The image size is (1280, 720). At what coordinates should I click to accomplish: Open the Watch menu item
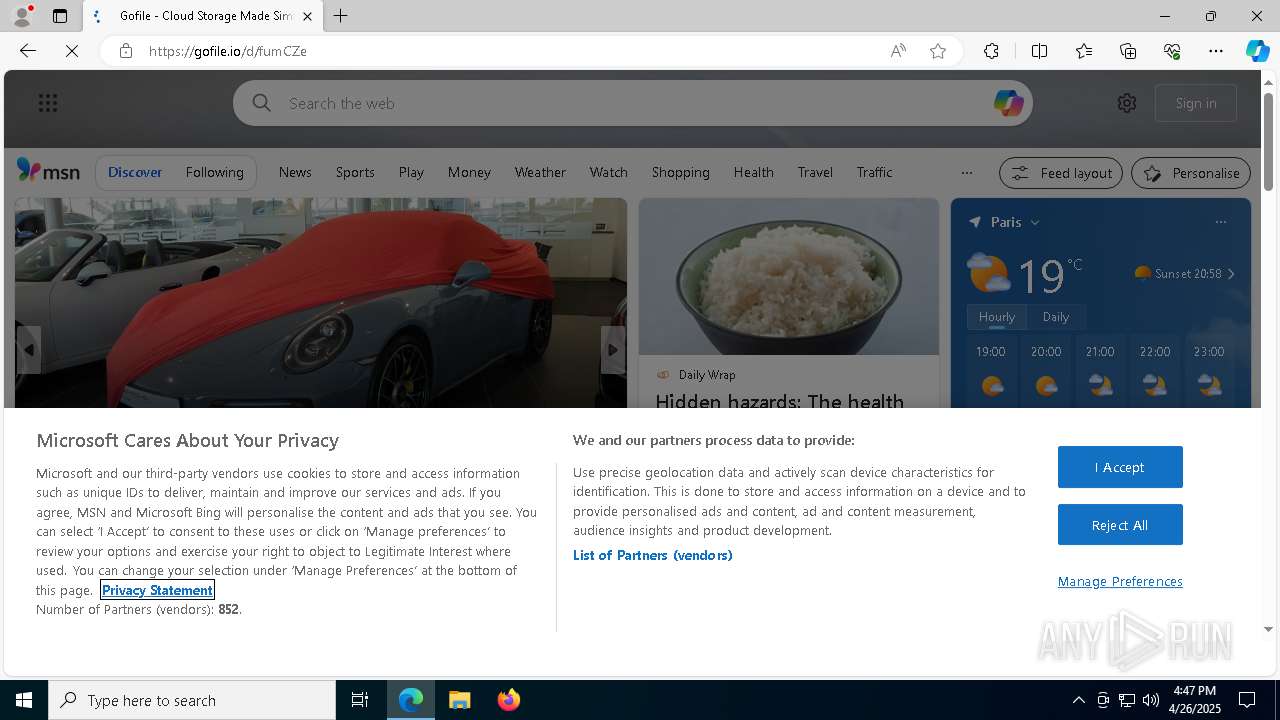(x=608, y=172)
